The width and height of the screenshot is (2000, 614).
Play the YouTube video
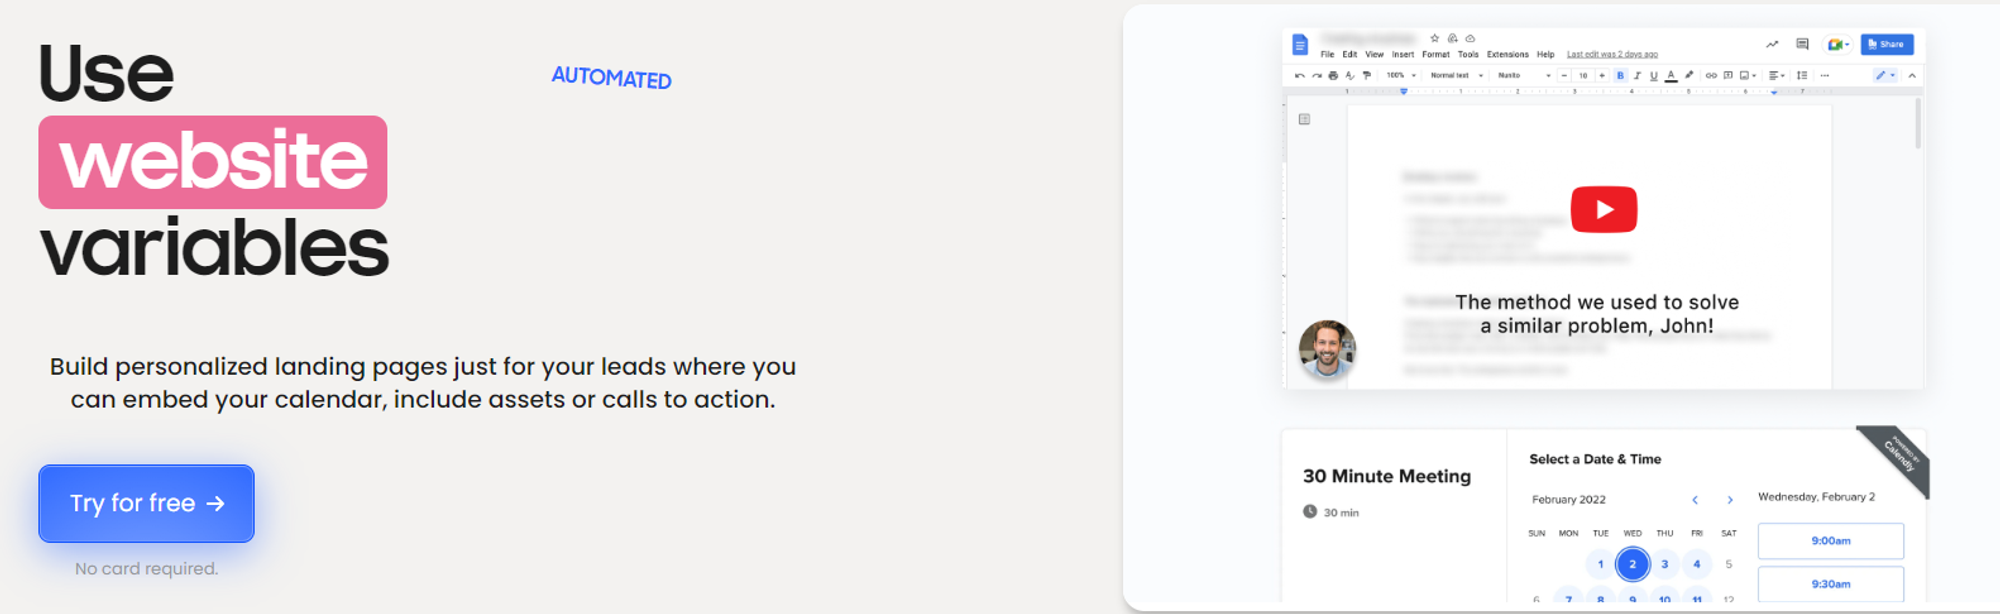tap(1603, 209)
